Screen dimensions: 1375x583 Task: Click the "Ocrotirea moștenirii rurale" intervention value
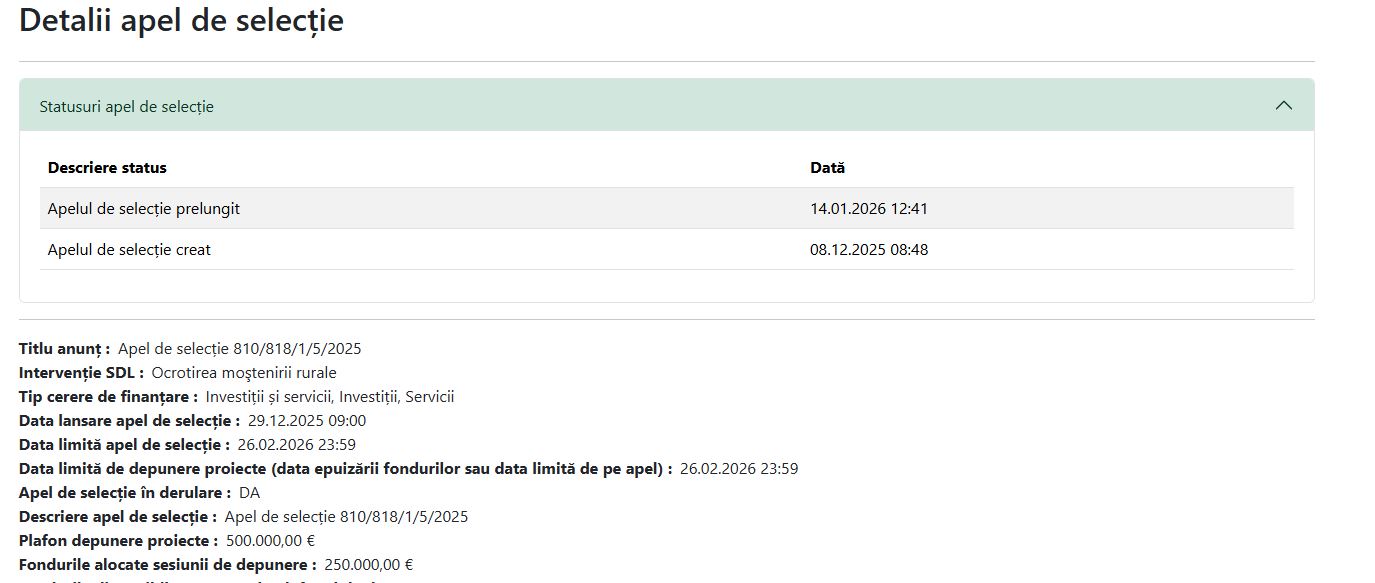[x=244, y=373]
